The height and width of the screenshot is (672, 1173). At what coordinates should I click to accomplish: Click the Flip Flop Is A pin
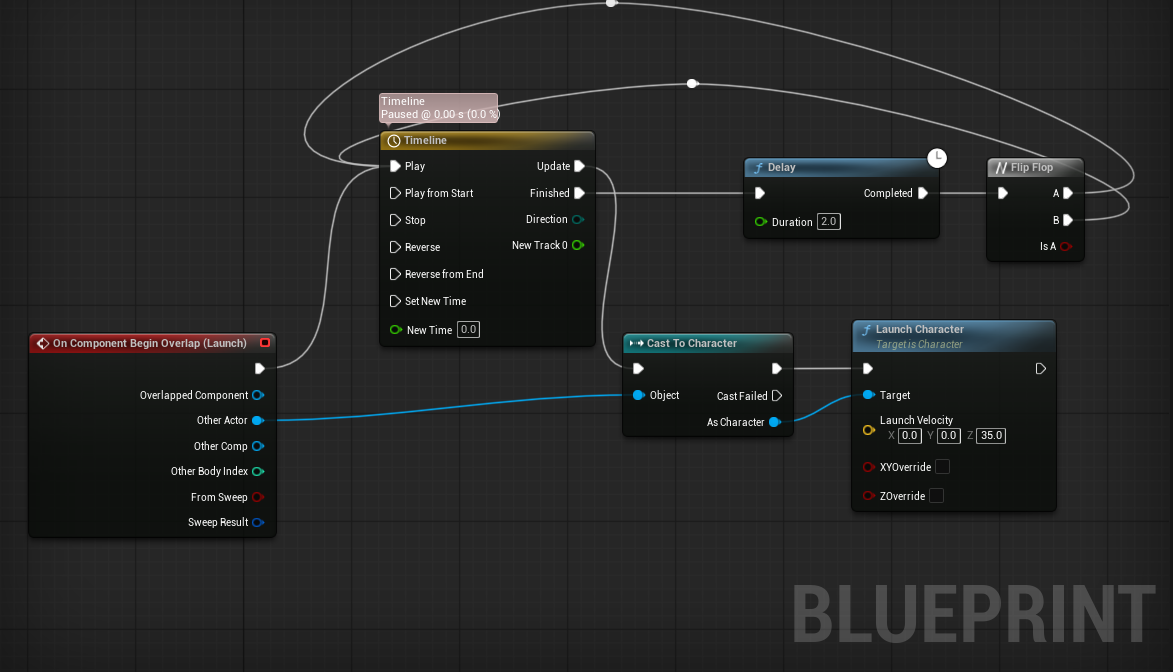click(1066, 246)
